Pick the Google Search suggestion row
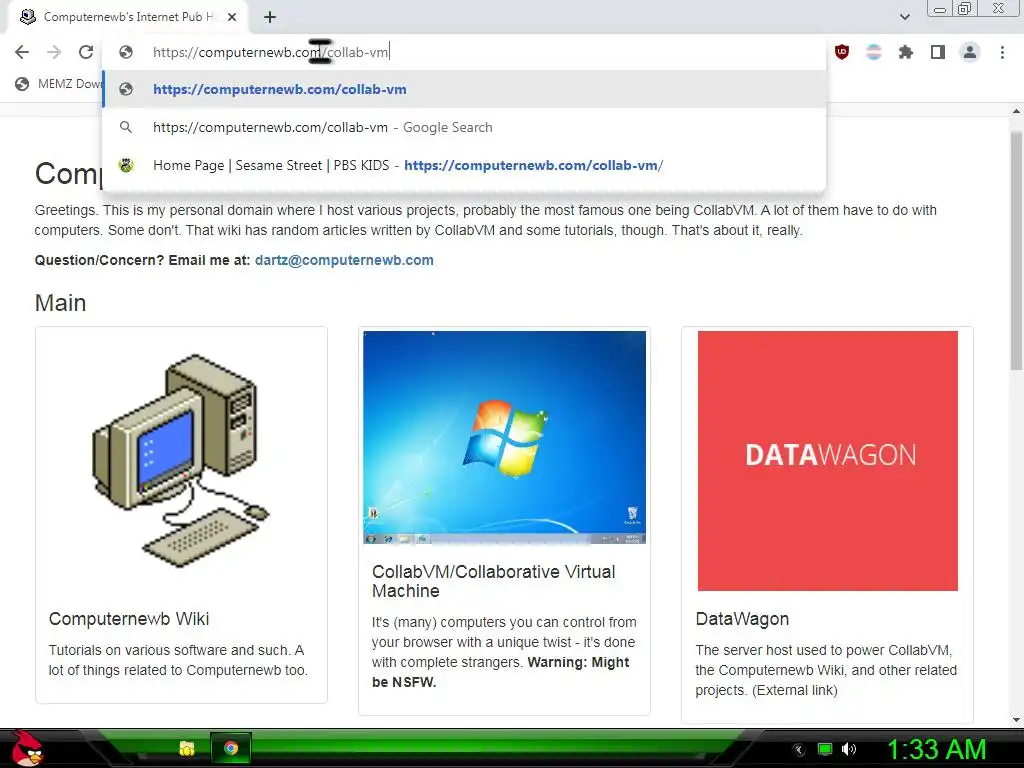This screenshot has height=768, width=1024. pyautogui.click(x=464, y=127)
